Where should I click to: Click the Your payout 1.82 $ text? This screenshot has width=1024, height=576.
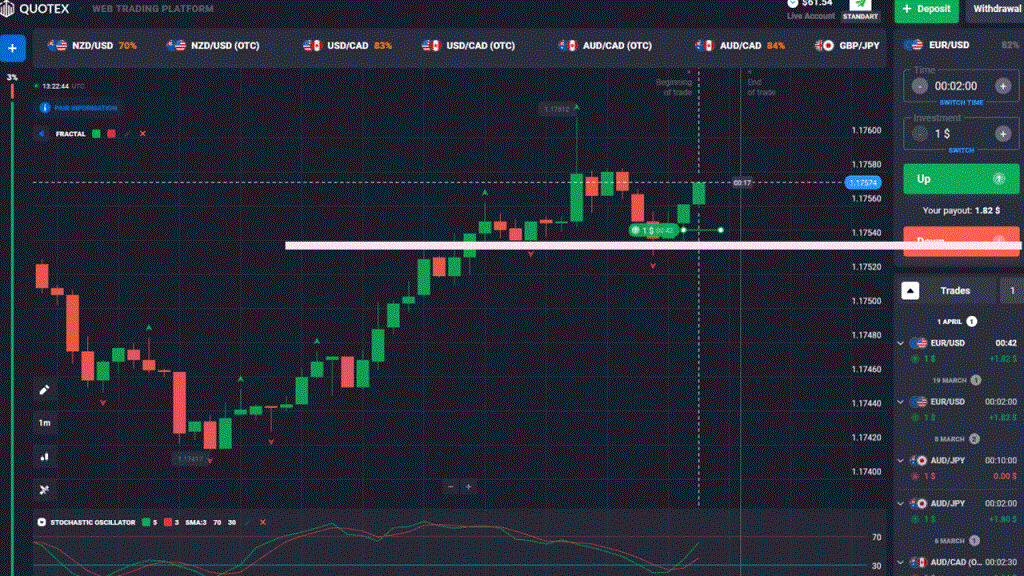coord(961,210)
